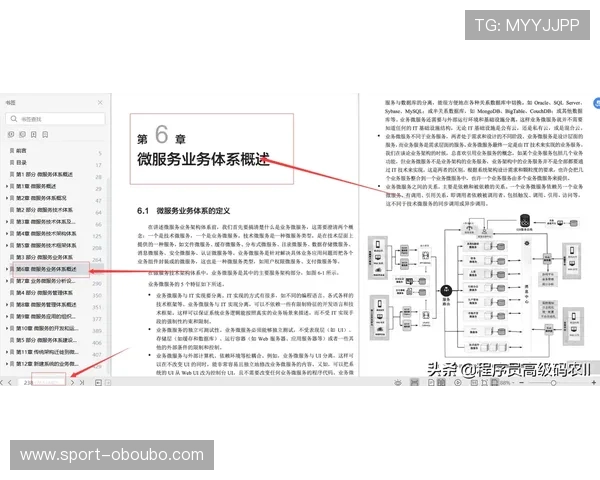The height and width of the screenshot is (480, 600).
Task: Expand the 第9章 bookmark arrow
Action: click(7, 317)
